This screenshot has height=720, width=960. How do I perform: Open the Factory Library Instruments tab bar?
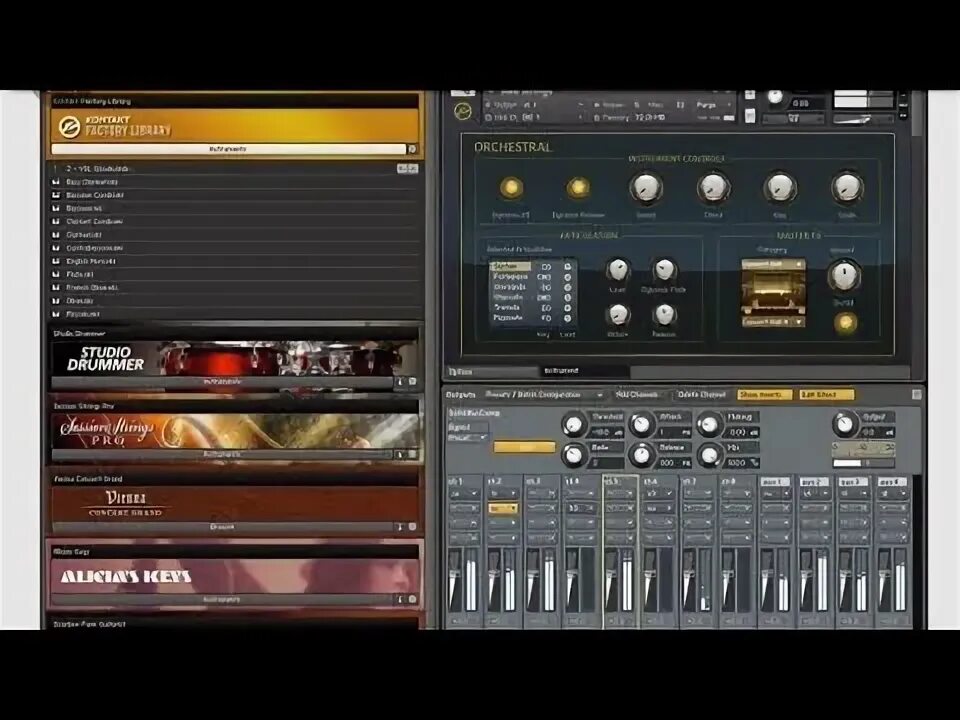coord(228,149)
